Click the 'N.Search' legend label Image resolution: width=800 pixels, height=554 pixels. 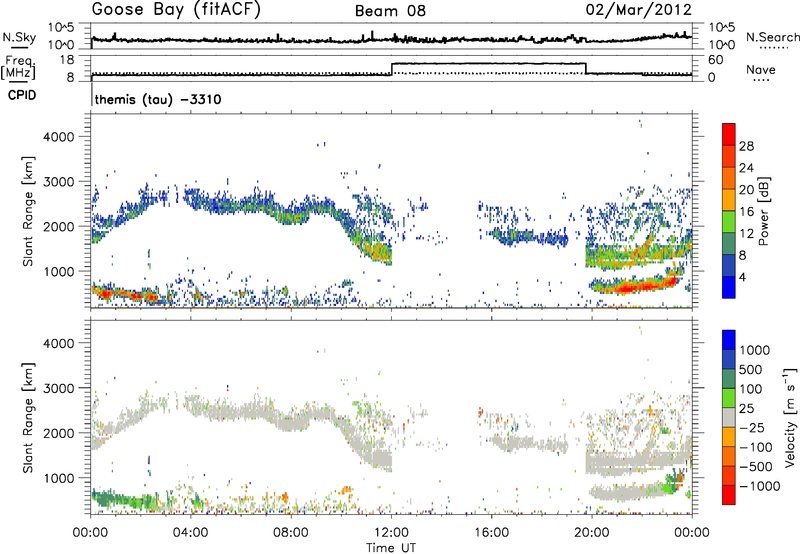pos(772,37)
